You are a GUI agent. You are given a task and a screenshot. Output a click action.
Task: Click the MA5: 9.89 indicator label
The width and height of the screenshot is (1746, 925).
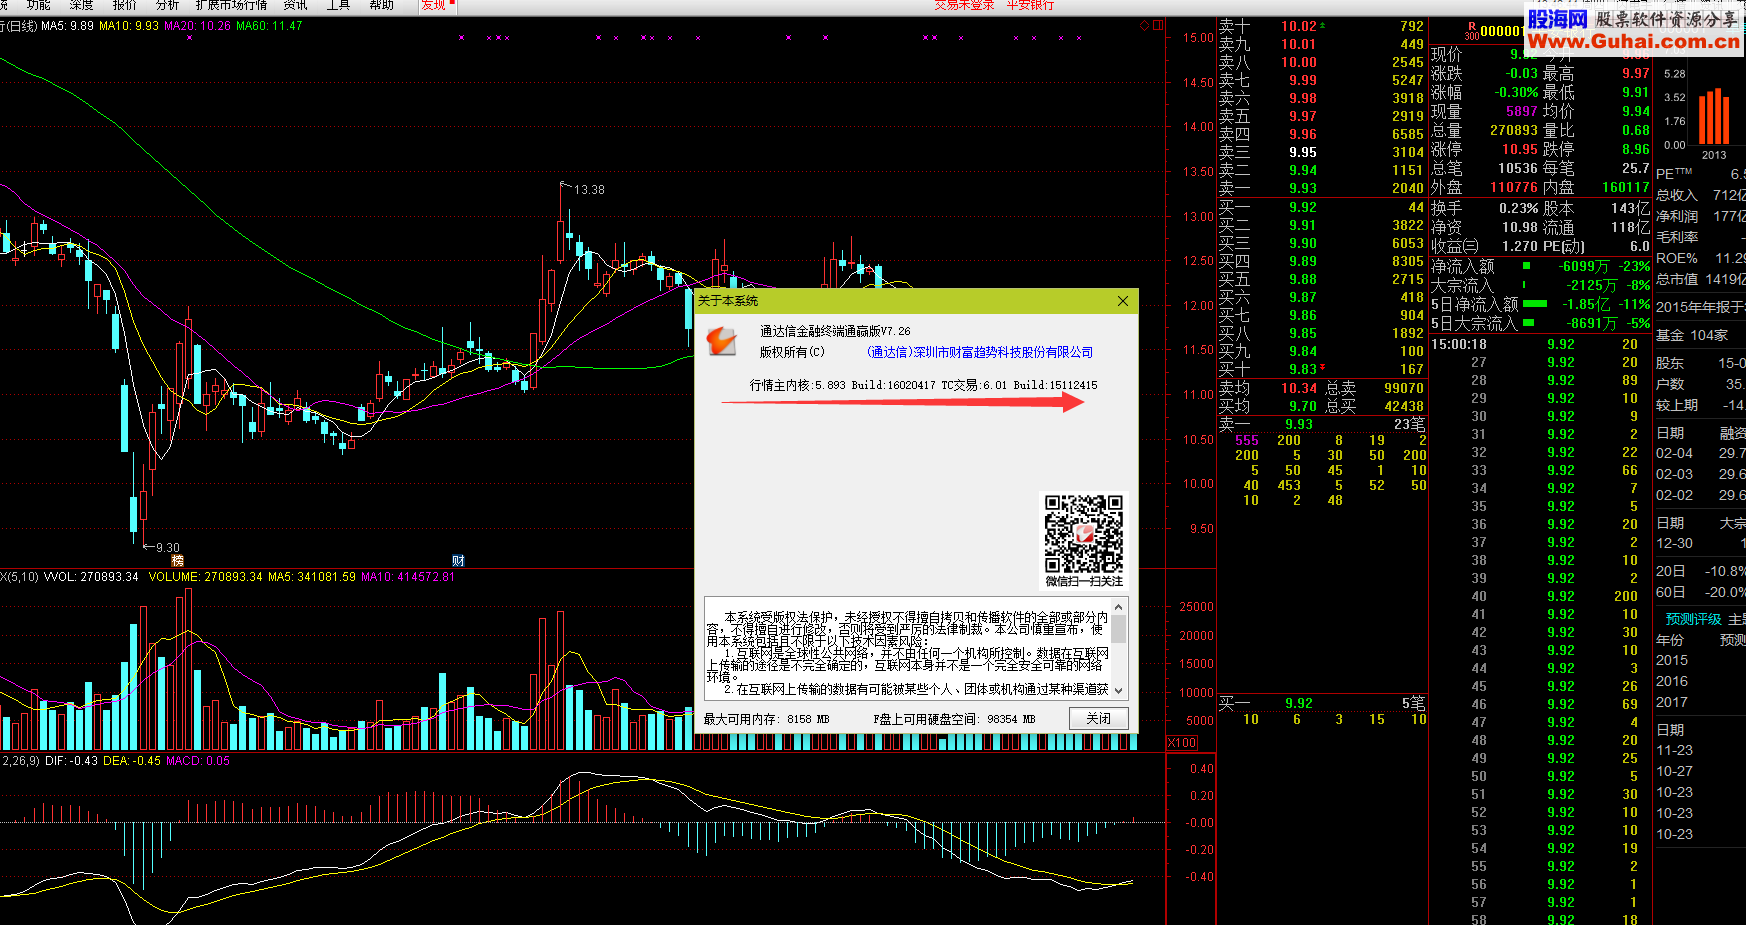67,26
